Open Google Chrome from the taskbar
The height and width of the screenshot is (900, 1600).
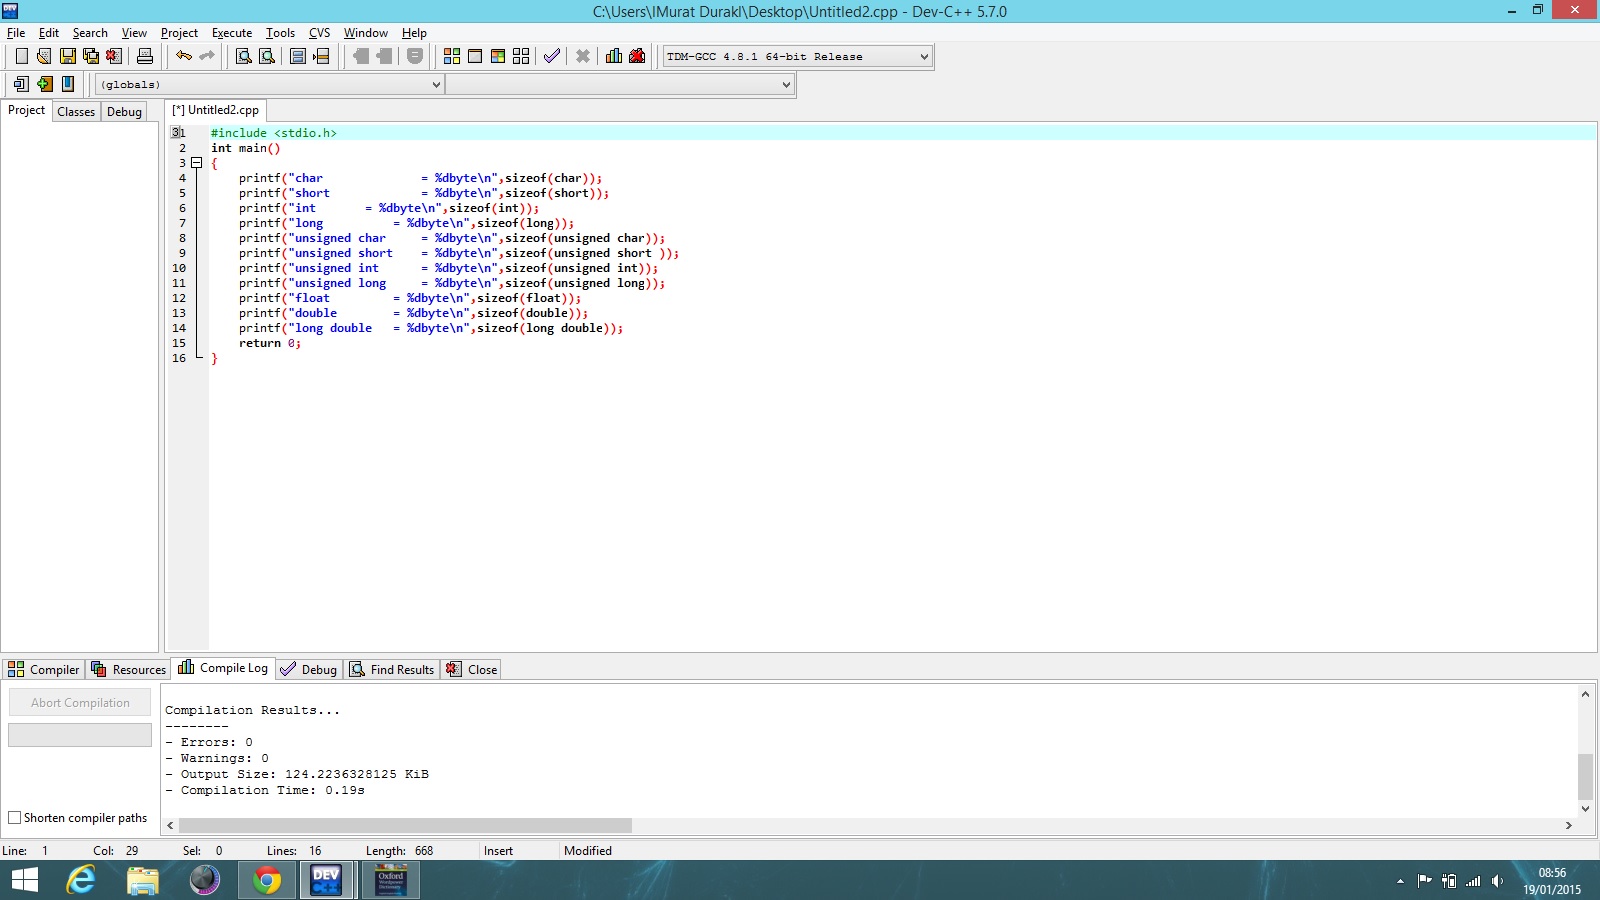pyautogui.click(x=266, y=880)
